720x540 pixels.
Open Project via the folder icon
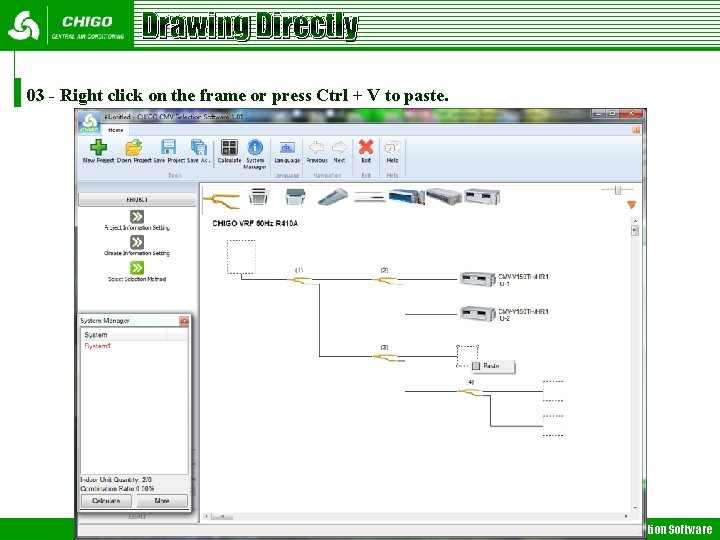pyautogui.click(x=134, y=147)
